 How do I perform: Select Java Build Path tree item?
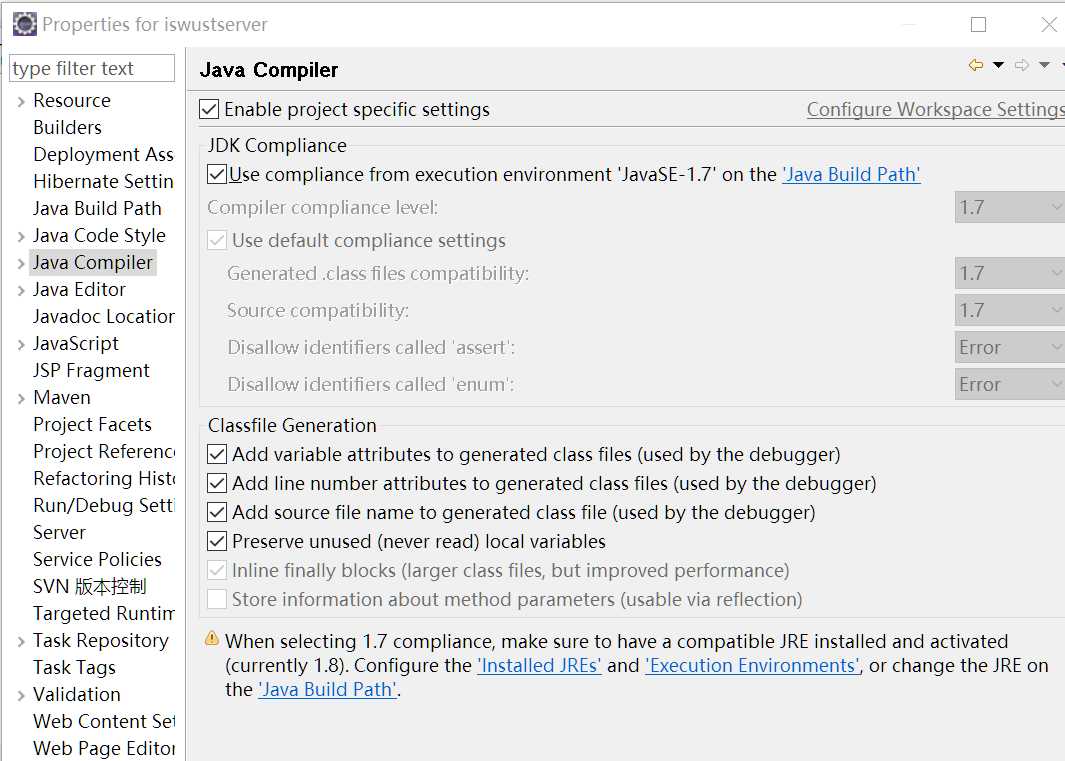coord(97,208)
